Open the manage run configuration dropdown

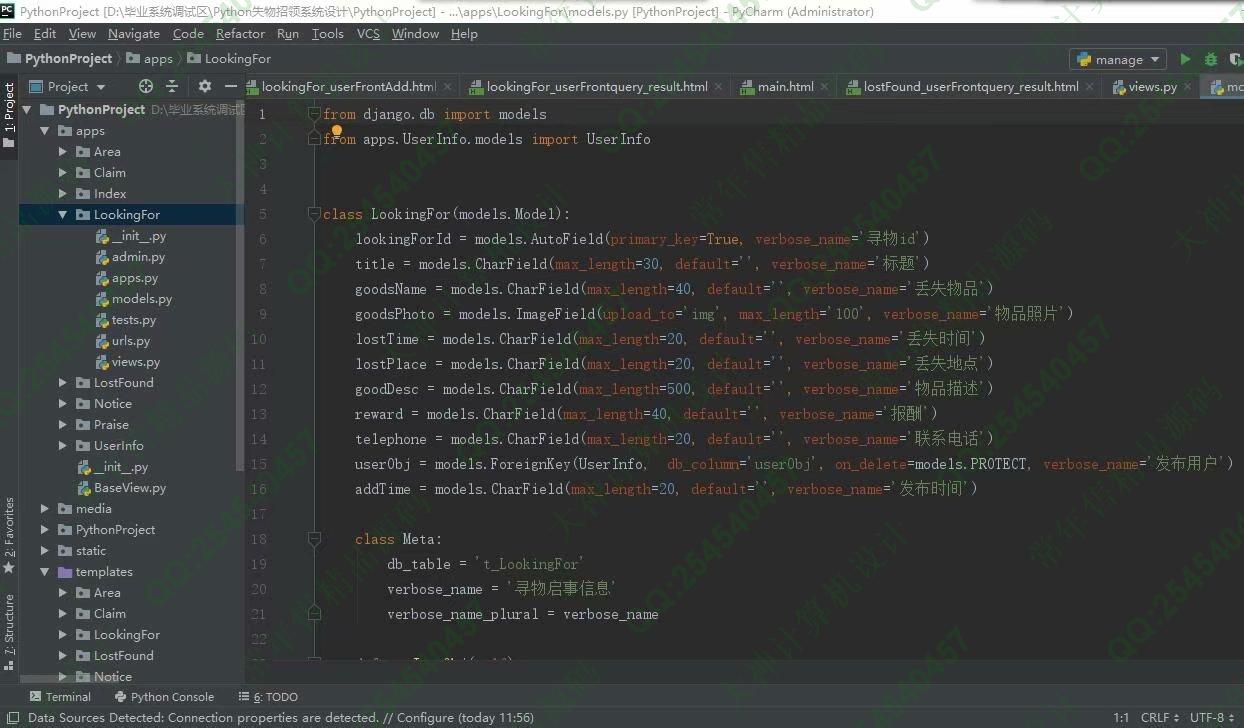pyautogui.click(x=1118, y=59)
